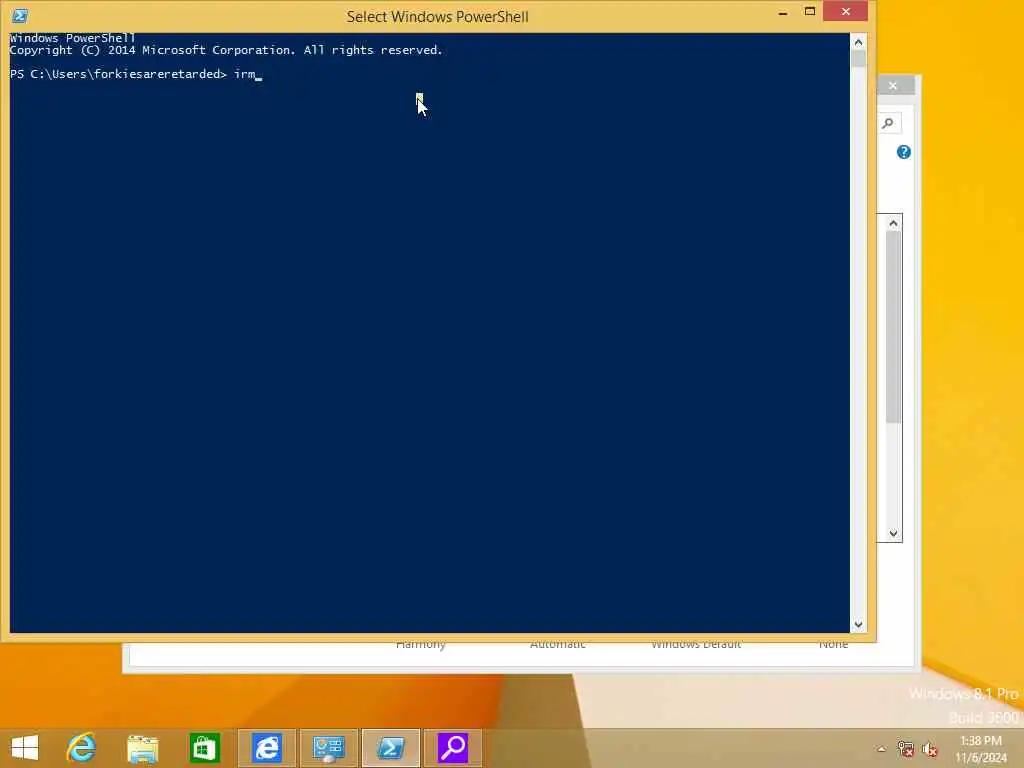Click the PowerShell scrollbar up arrow
1024x768 pixels.
pos(858,42)
